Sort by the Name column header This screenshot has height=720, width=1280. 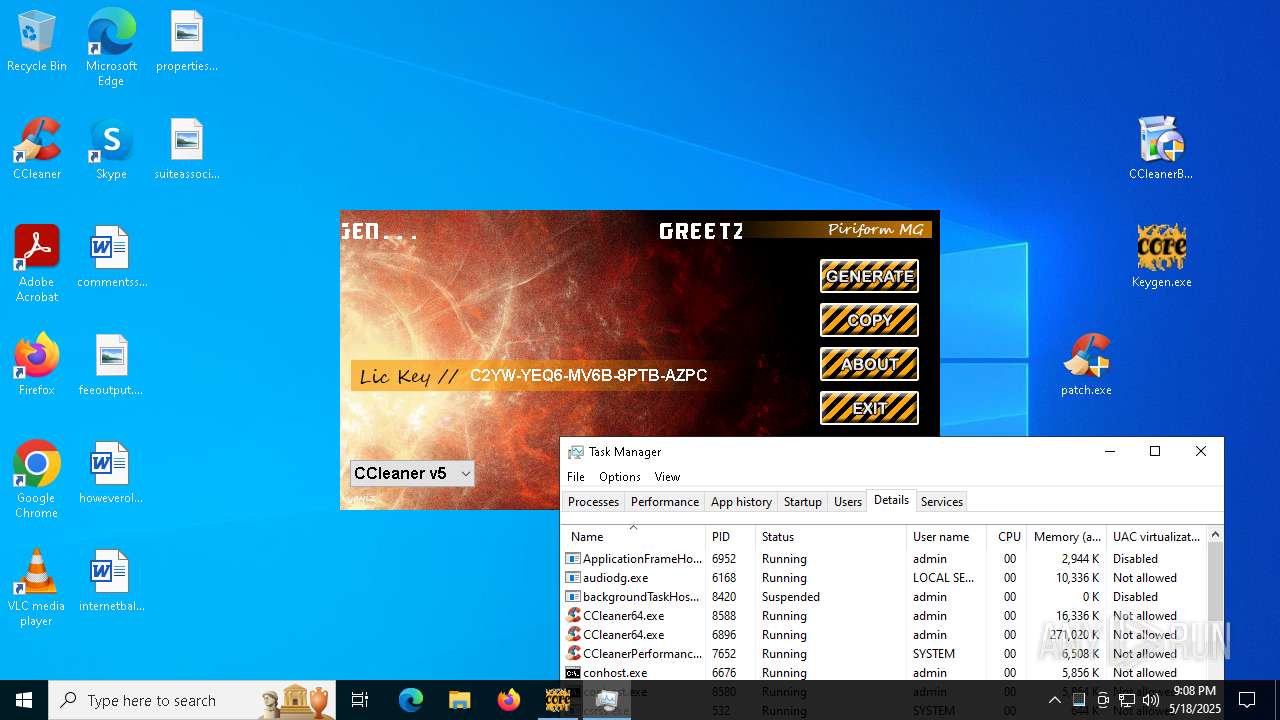point(633,537)
